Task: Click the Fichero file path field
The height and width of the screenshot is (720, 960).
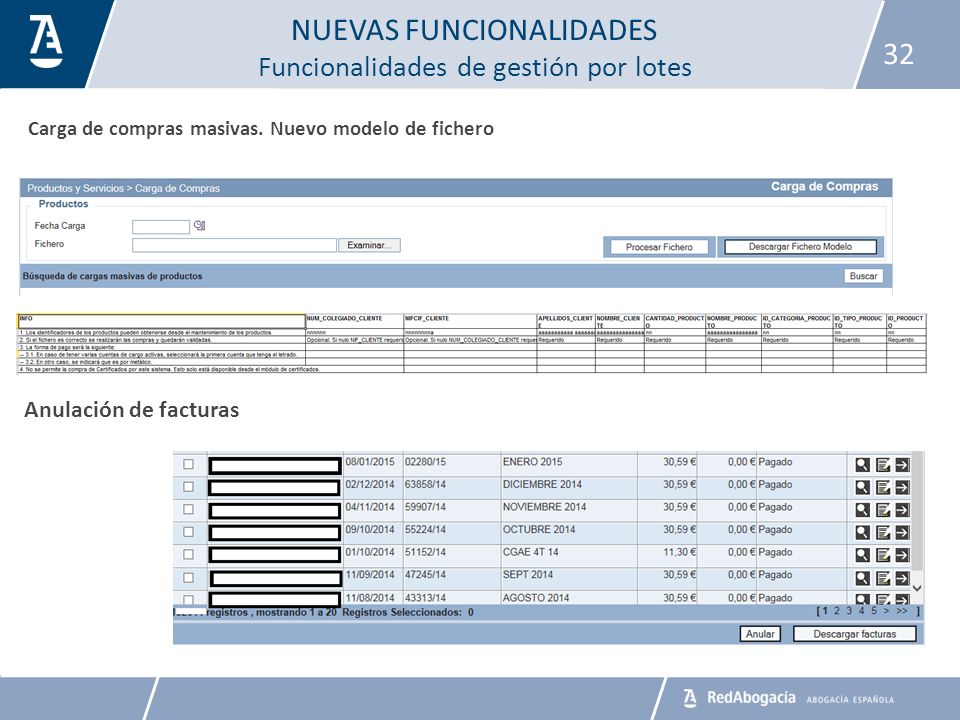Action: coord(234,245)
